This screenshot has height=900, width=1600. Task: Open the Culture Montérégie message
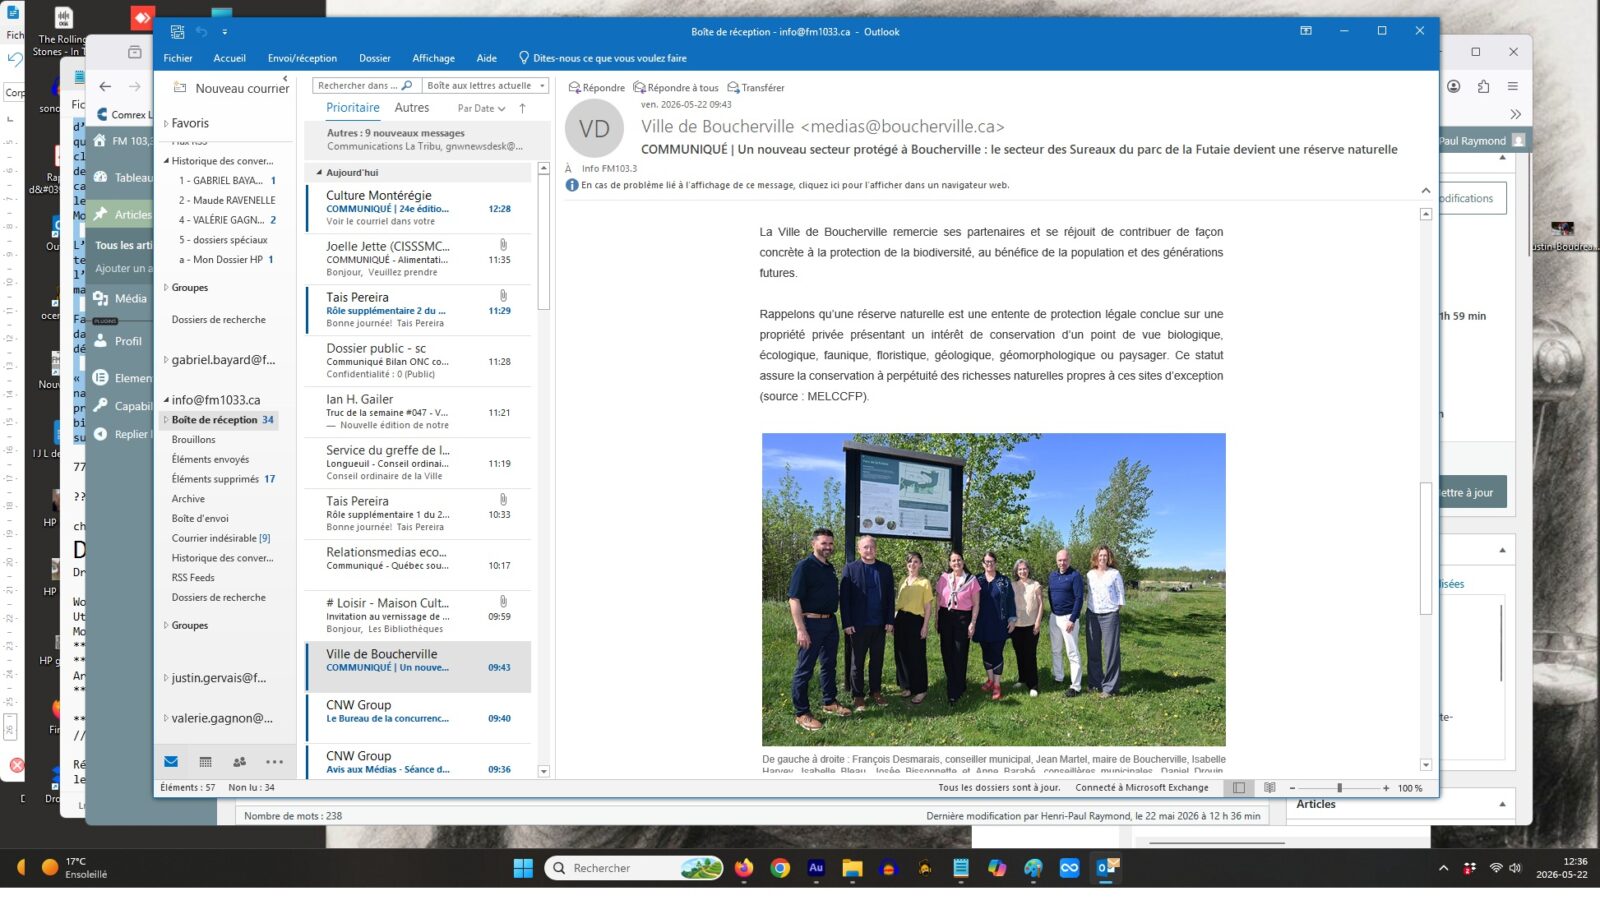click(x=418, y=208)
